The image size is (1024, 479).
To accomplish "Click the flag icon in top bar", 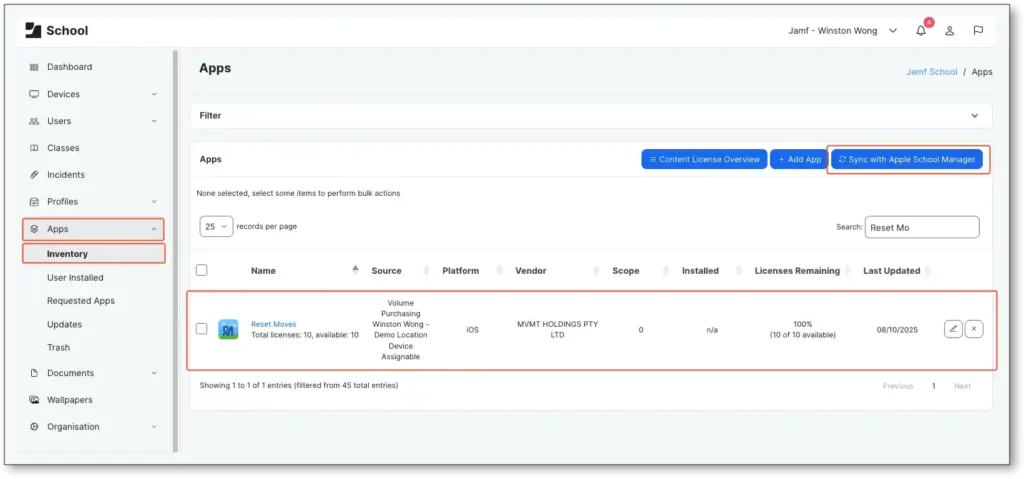I will click(978, 31).
